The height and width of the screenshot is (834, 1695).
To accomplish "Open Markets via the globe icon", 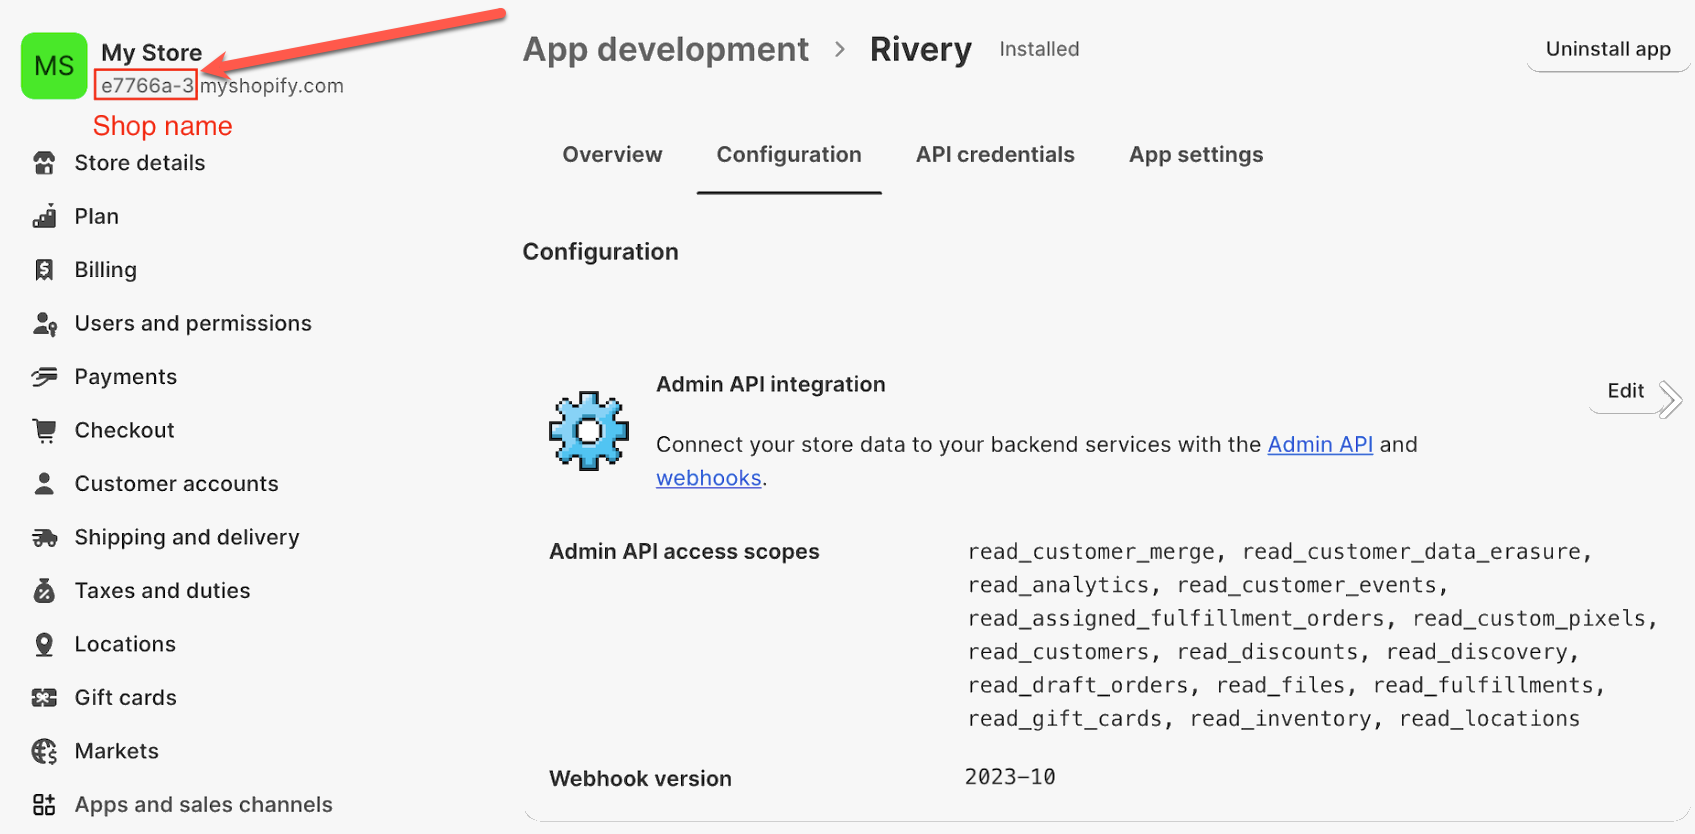I will 44,751.
